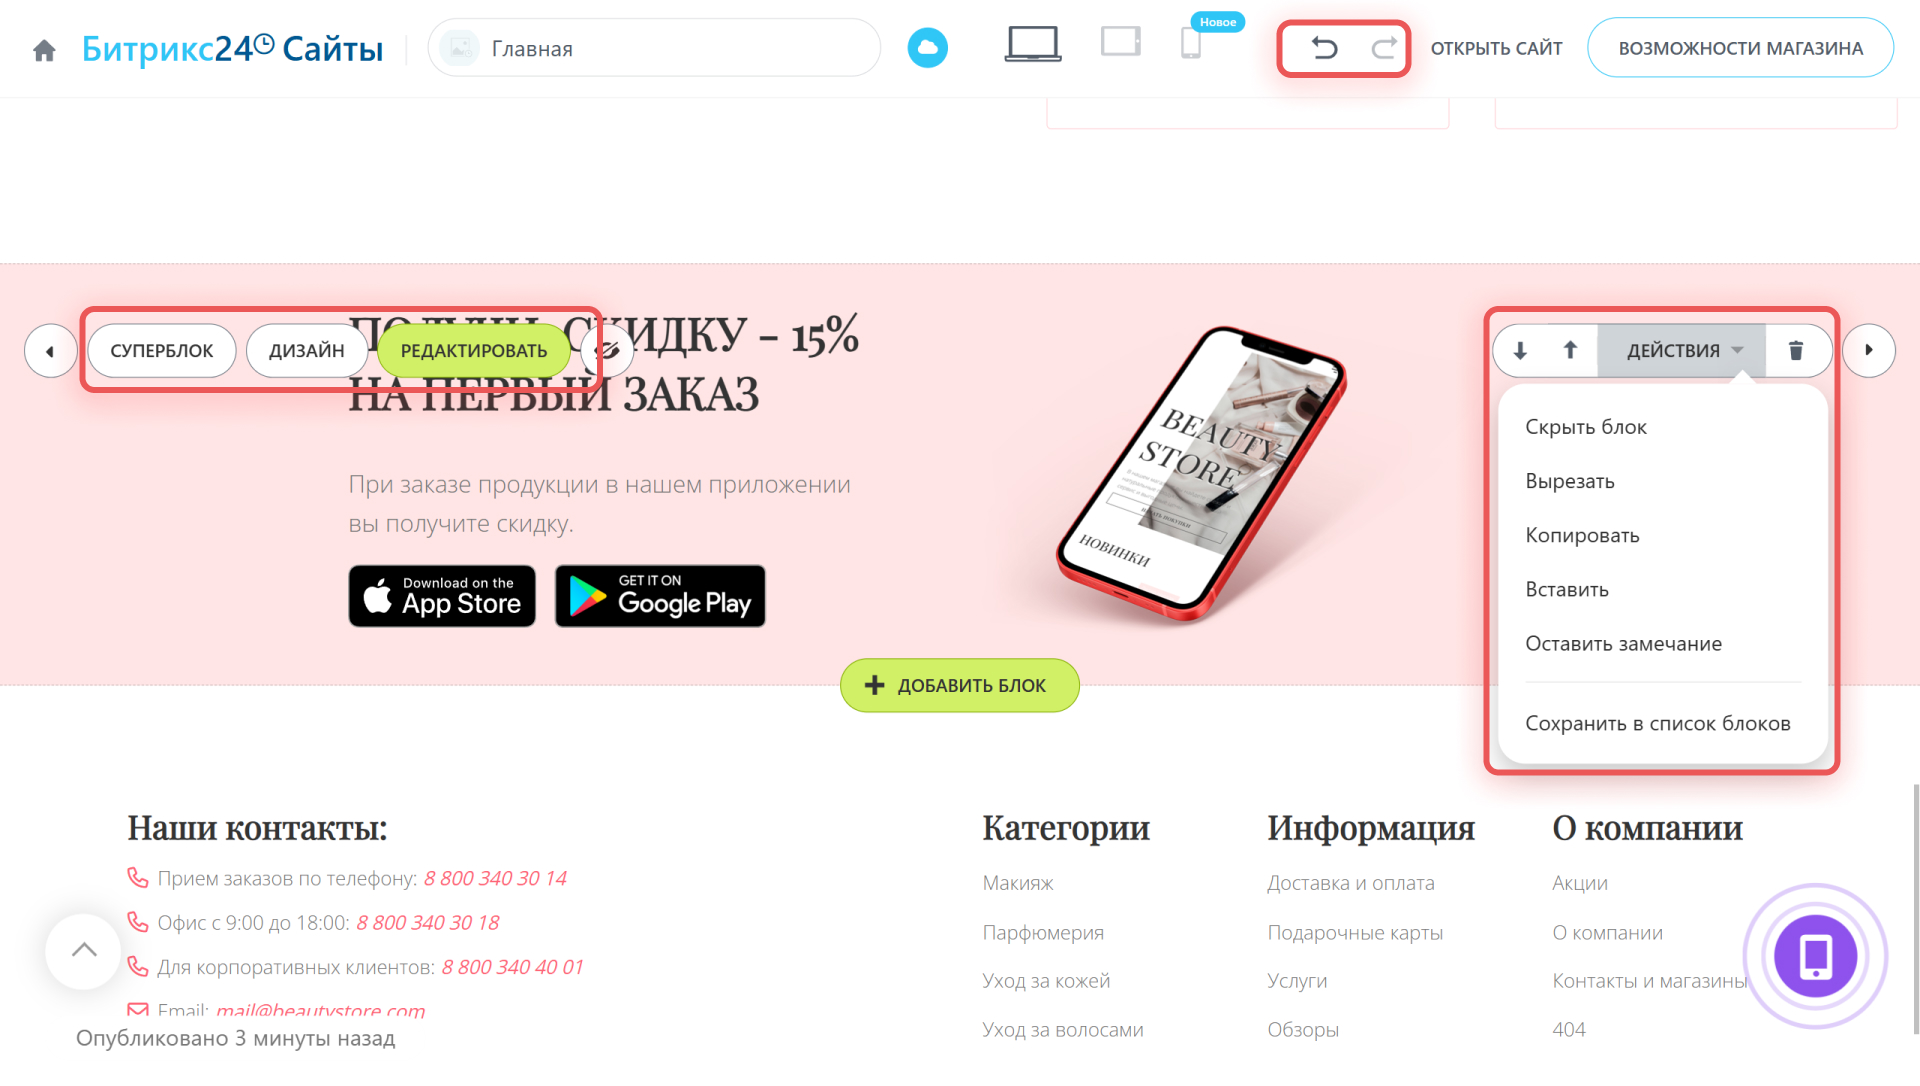Toggle block visibility with the eye icon
The width and height of the screenshot is (1920, 1086).
(x=607, y=351)
